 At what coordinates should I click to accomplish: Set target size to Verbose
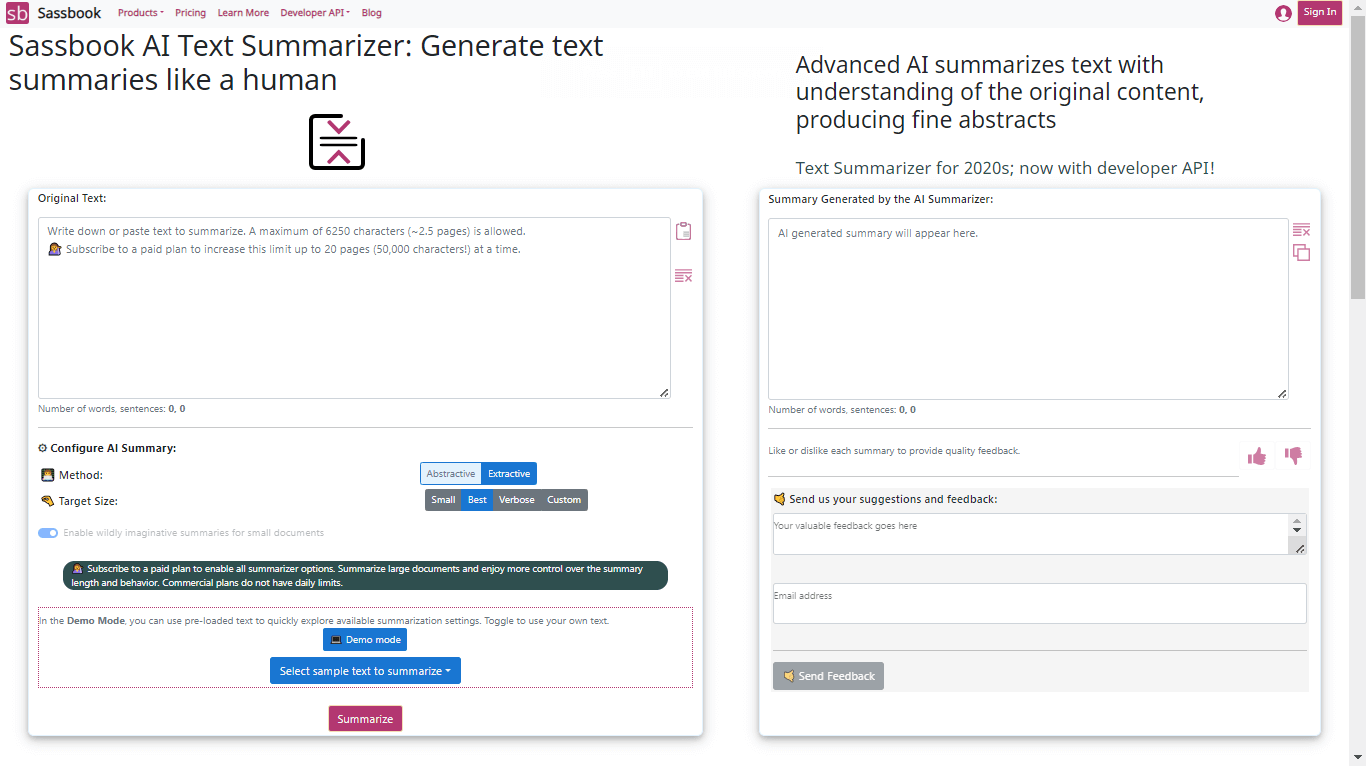[517, 500]
